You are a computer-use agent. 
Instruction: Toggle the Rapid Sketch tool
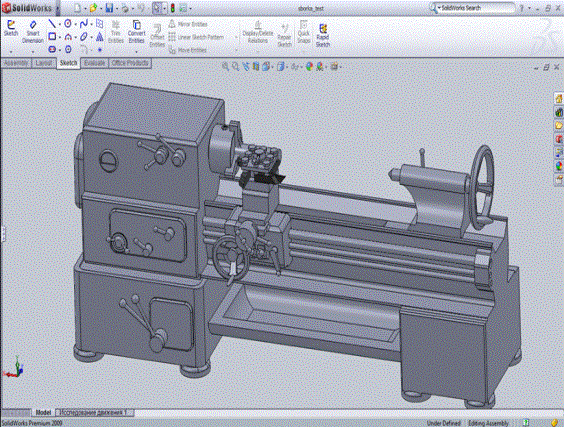pyautogui.click(x=323, y=35)
